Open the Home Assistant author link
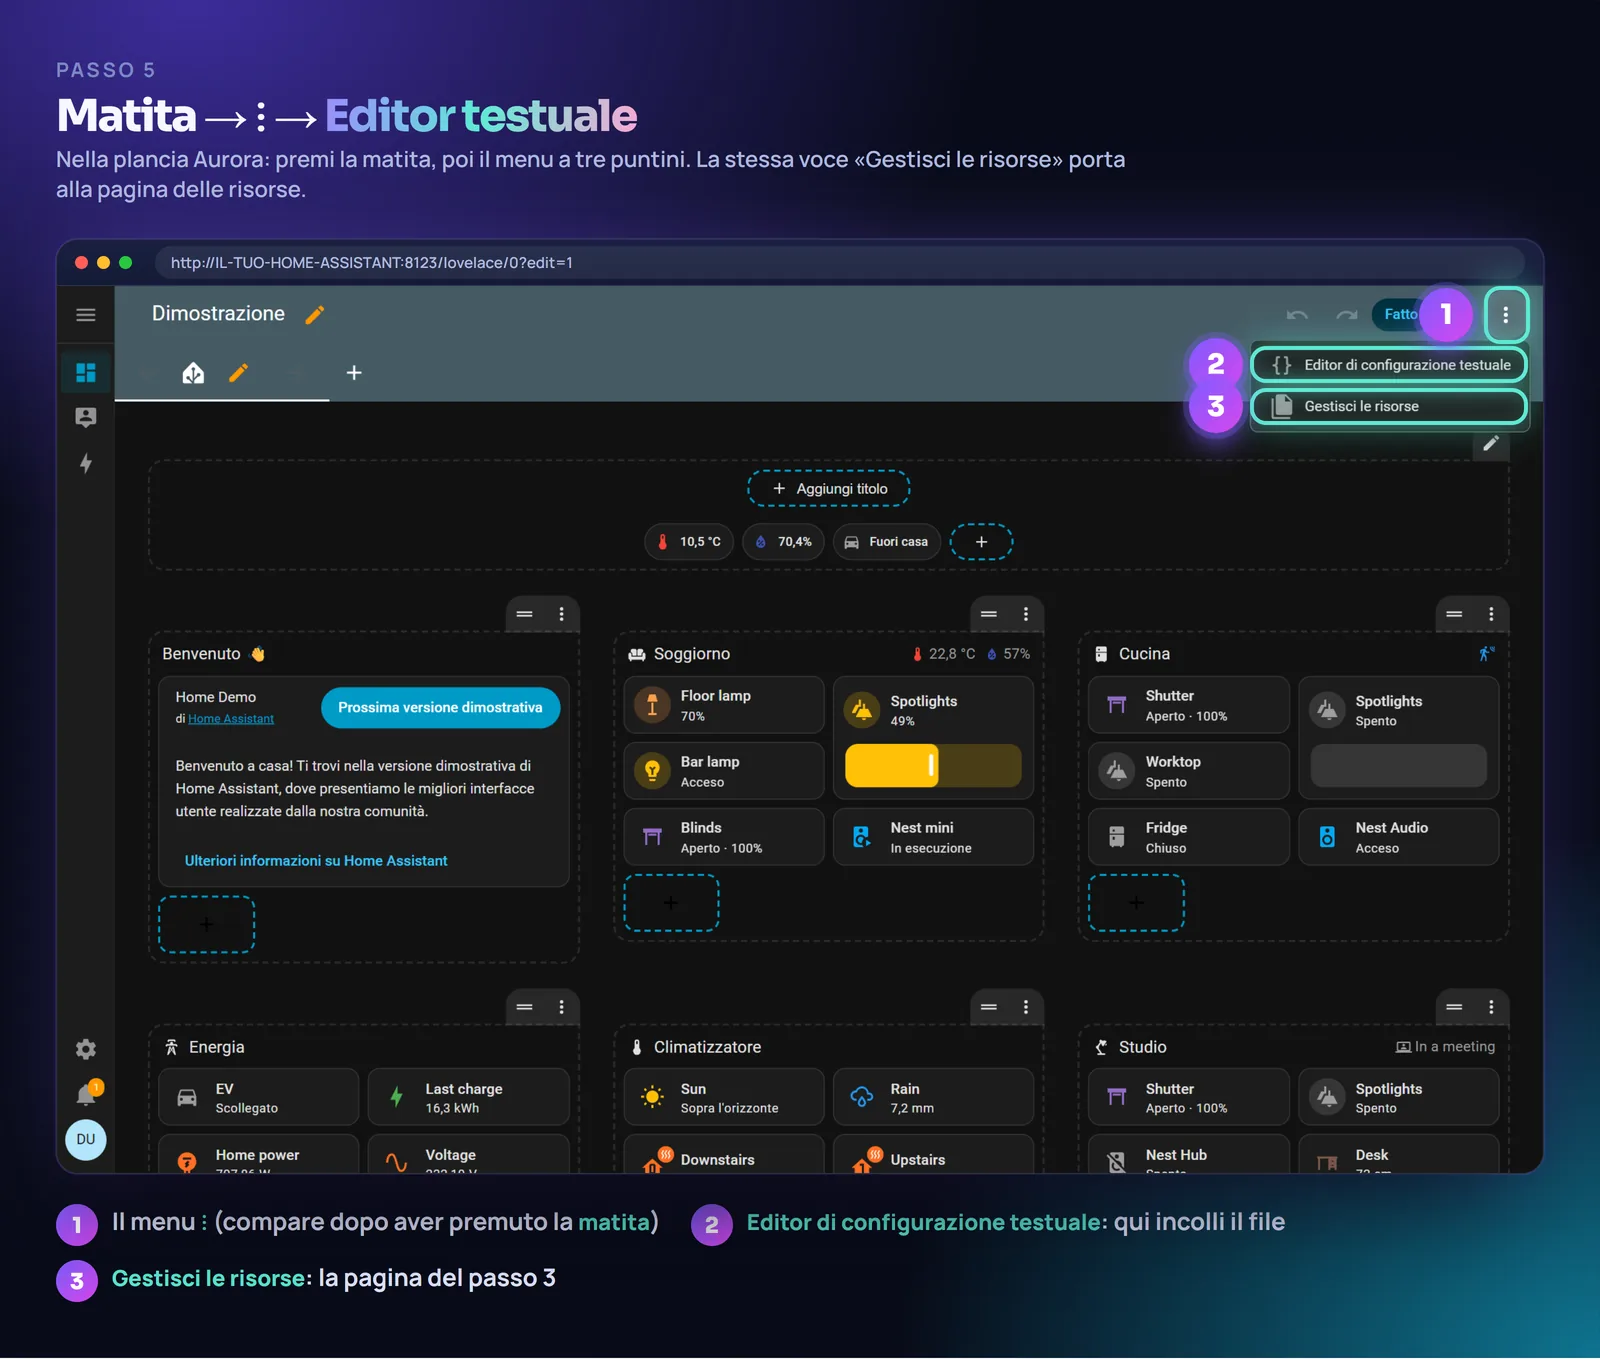Image resolution: width=1600 pixels, height=1359 pixels. (231, 719)
